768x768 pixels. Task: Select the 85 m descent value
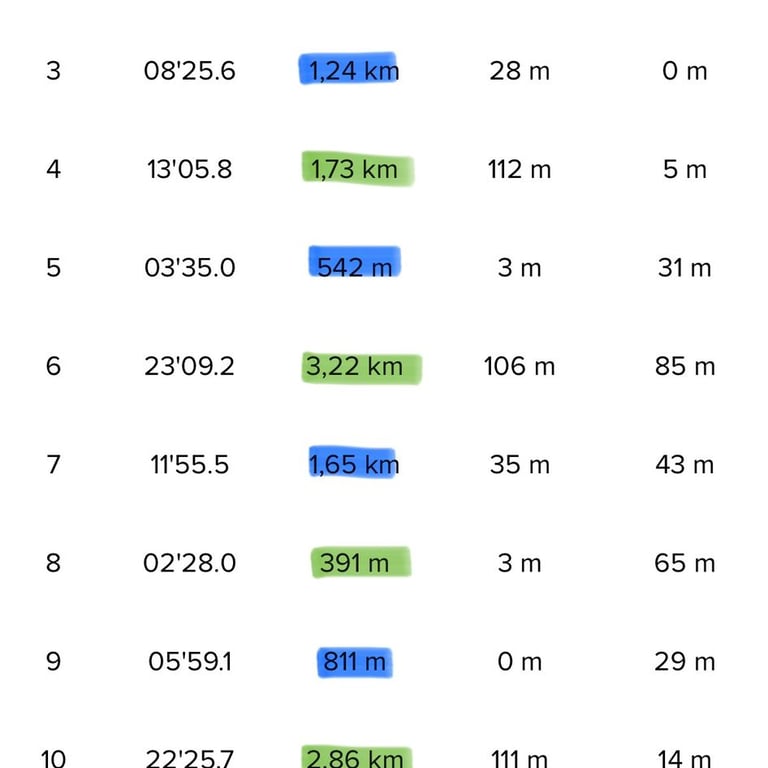(685, 366)
